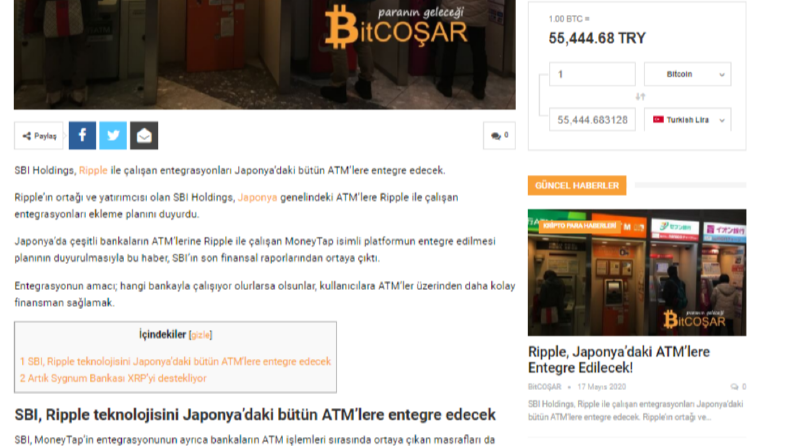Click the converted amount field 55,444.683128

click(x=592, y=120)
